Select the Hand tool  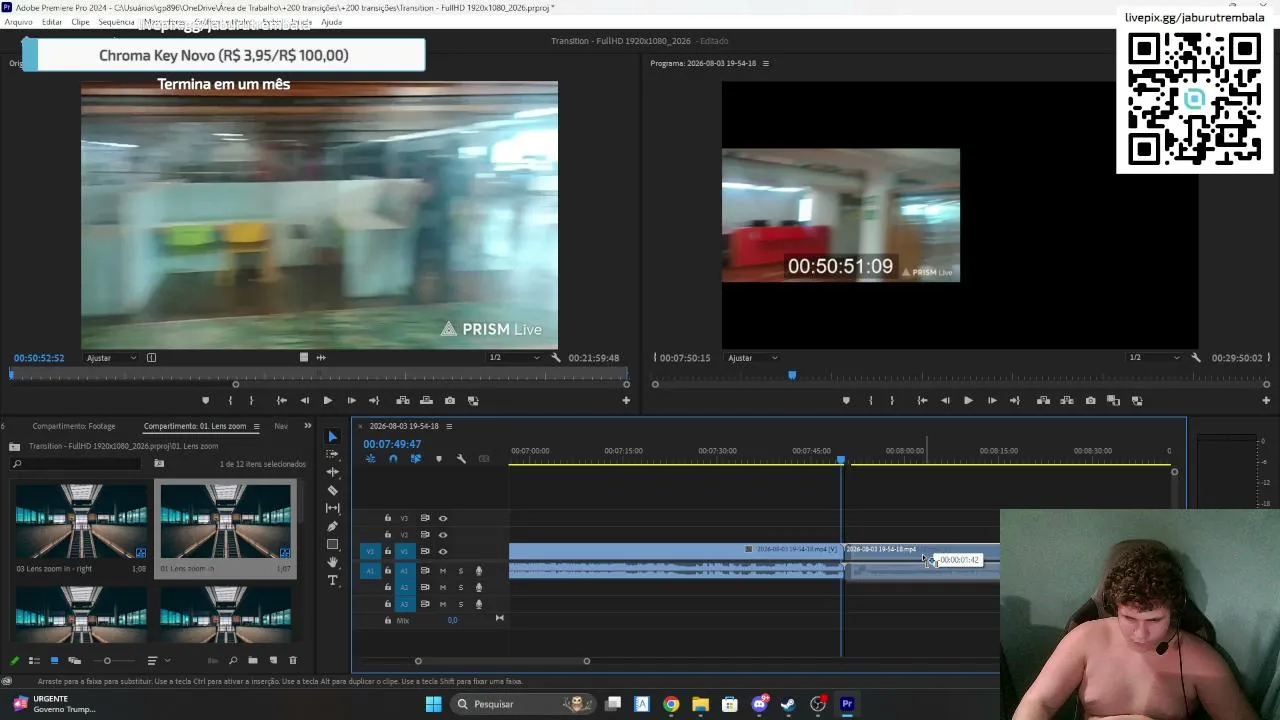(x=333, y=562)
